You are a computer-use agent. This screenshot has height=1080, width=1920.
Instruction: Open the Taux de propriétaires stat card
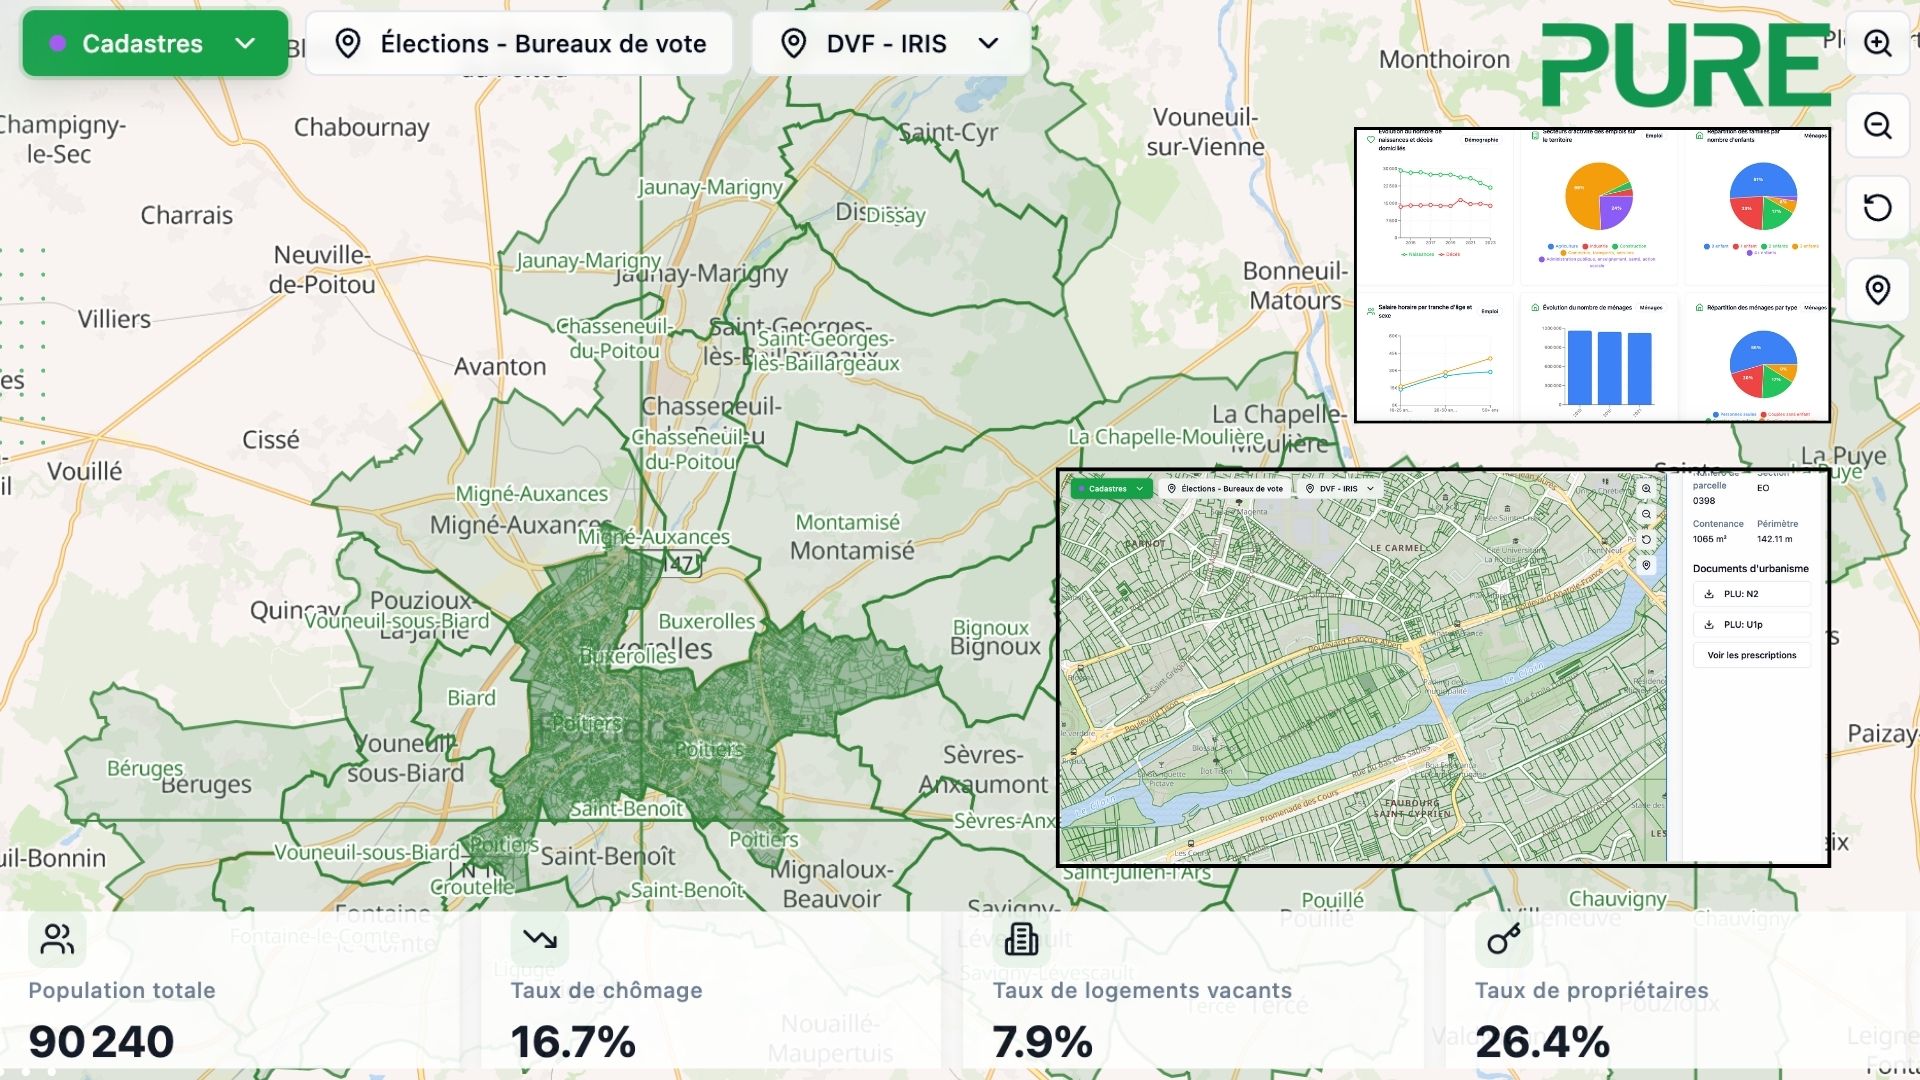[1675, 990]
